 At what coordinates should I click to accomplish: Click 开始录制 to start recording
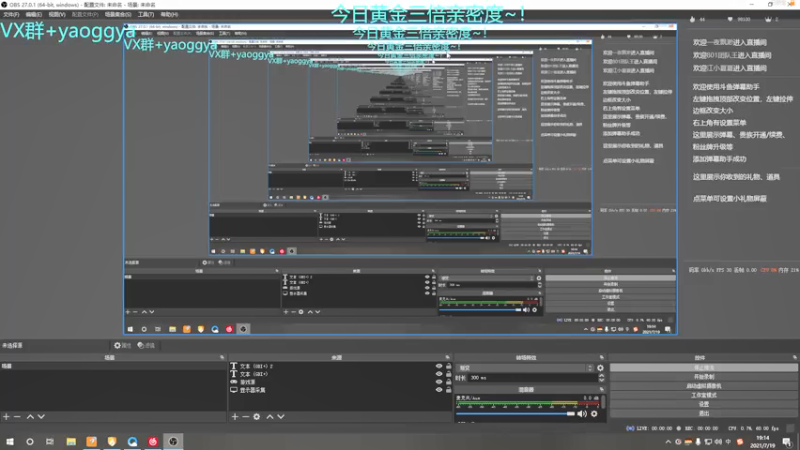point(704,377)
